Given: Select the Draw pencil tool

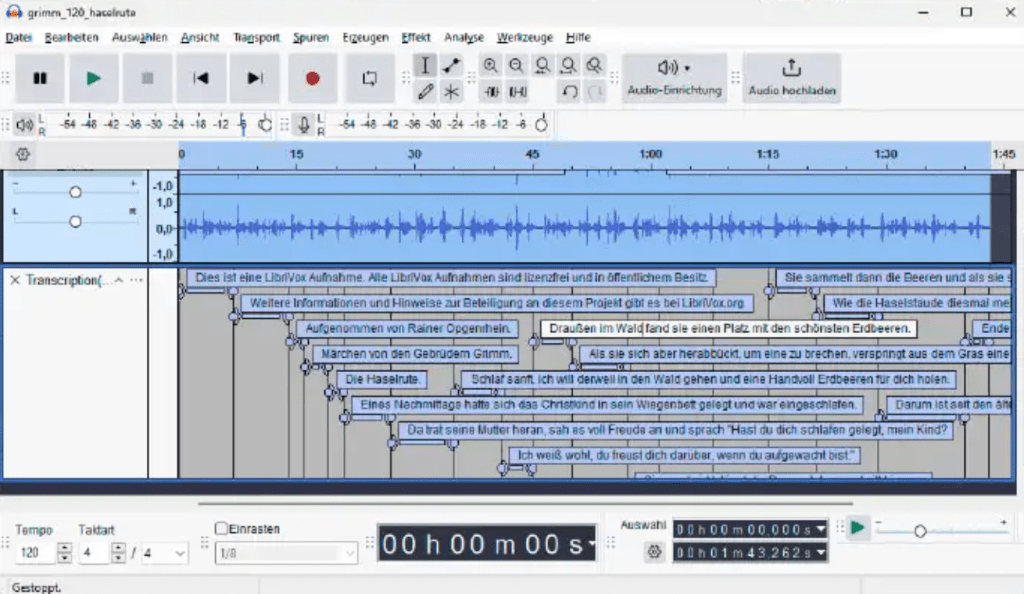Looking at the screenshot, I should pyautogui.click(x=425, y=91).
